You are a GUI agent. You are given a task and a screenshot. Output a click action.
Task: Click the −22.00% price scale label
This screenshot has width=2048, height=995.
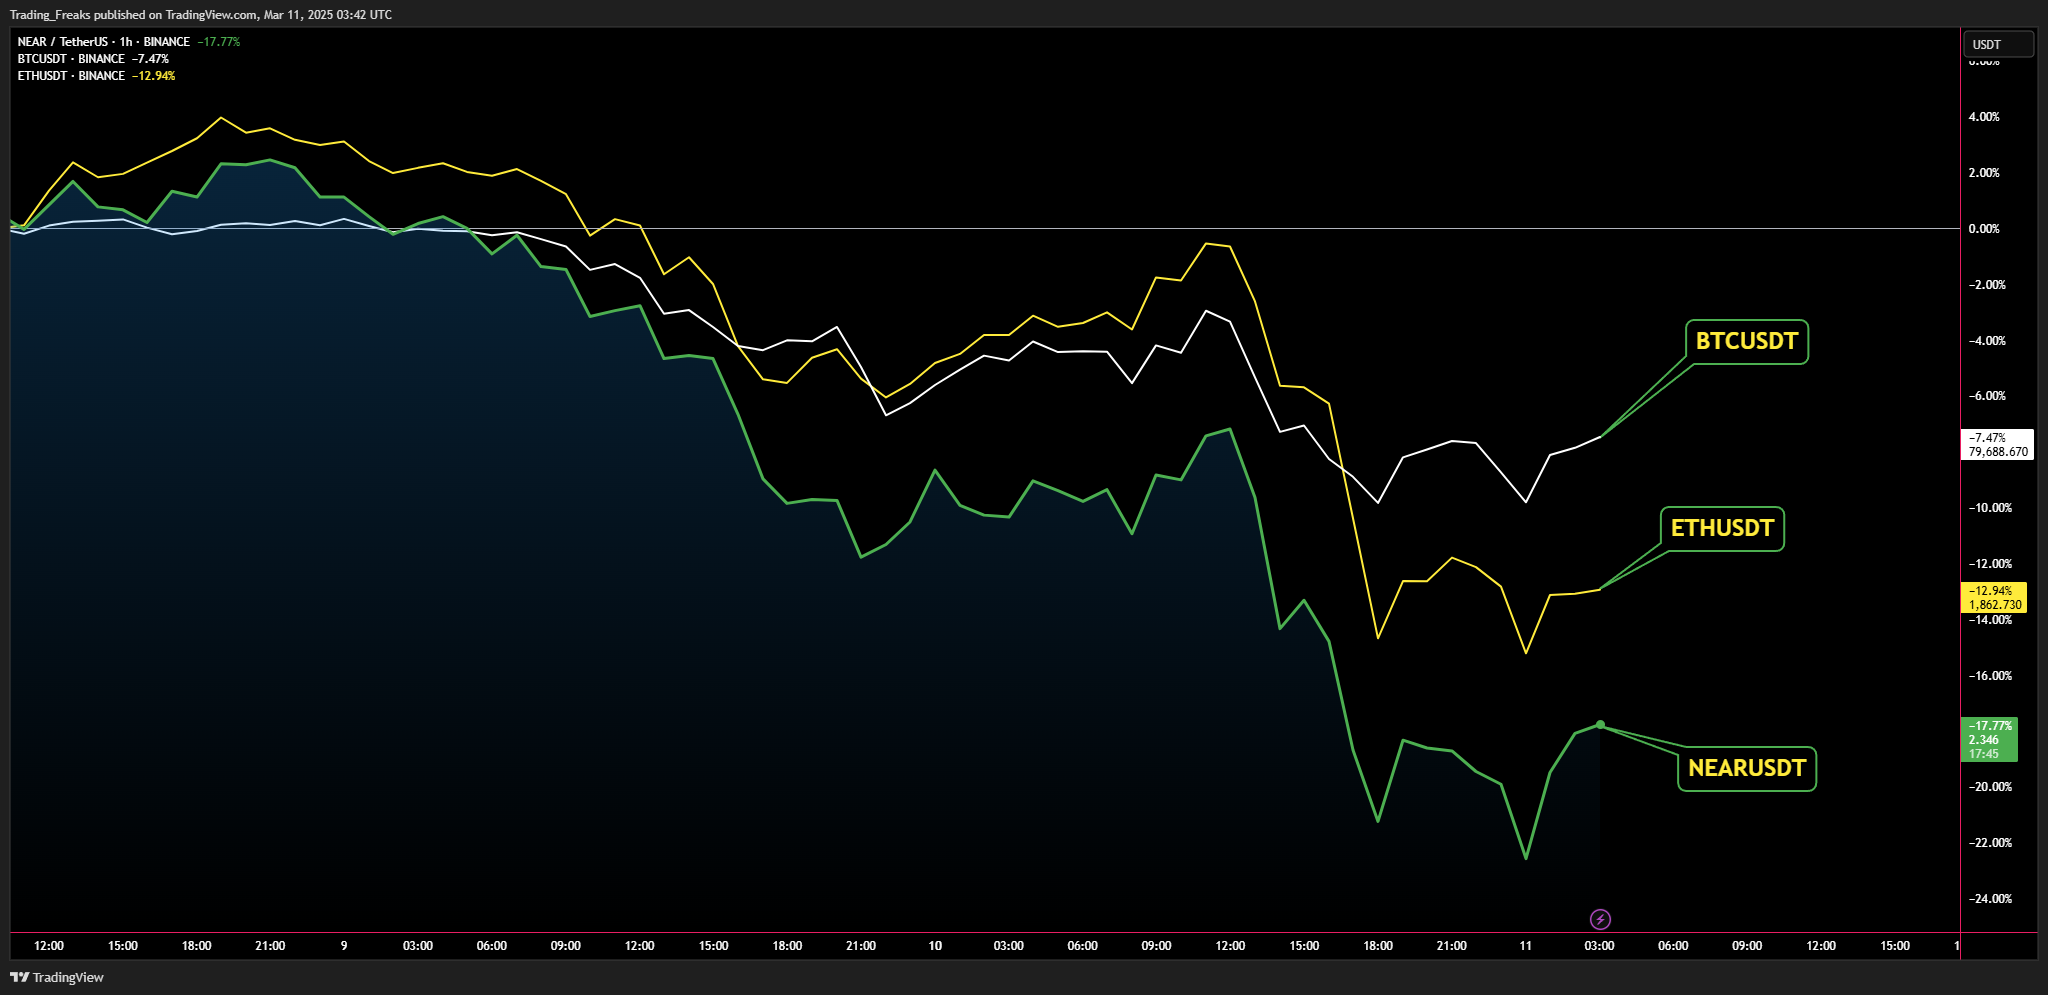pos(1990,843)
